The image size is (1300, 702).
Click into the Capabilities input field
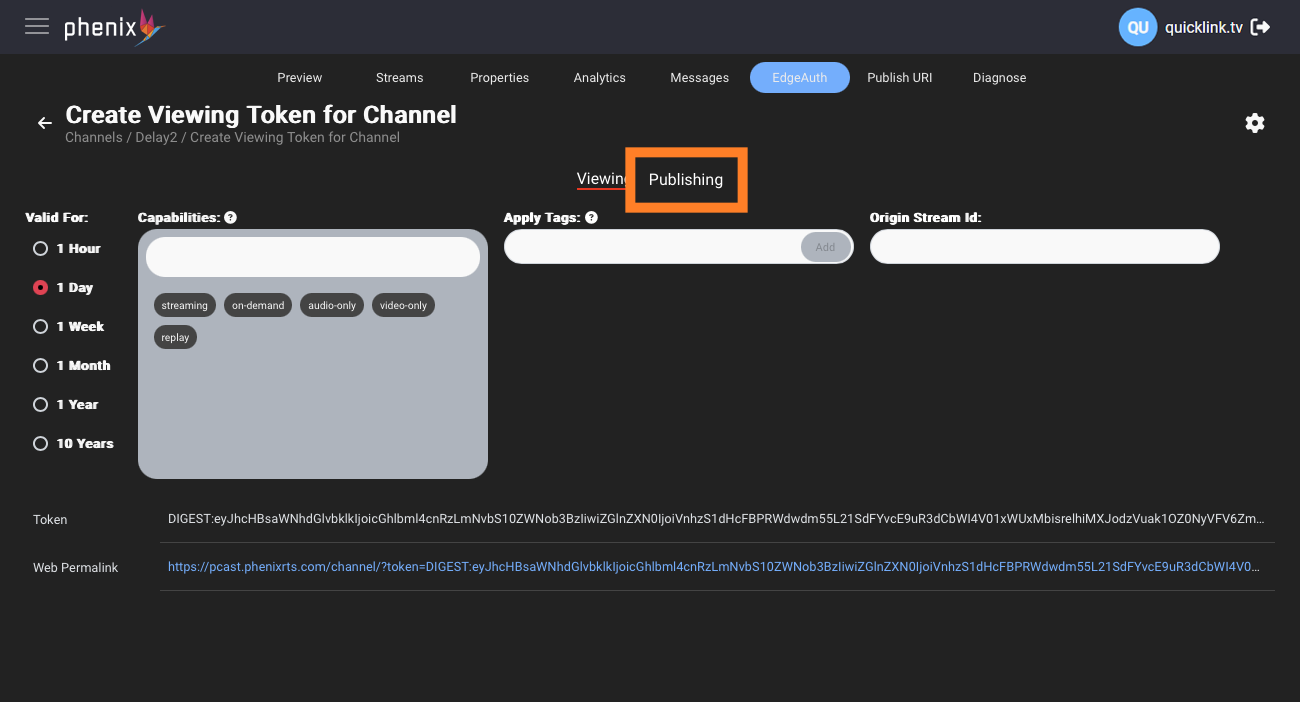coord(313,257)
